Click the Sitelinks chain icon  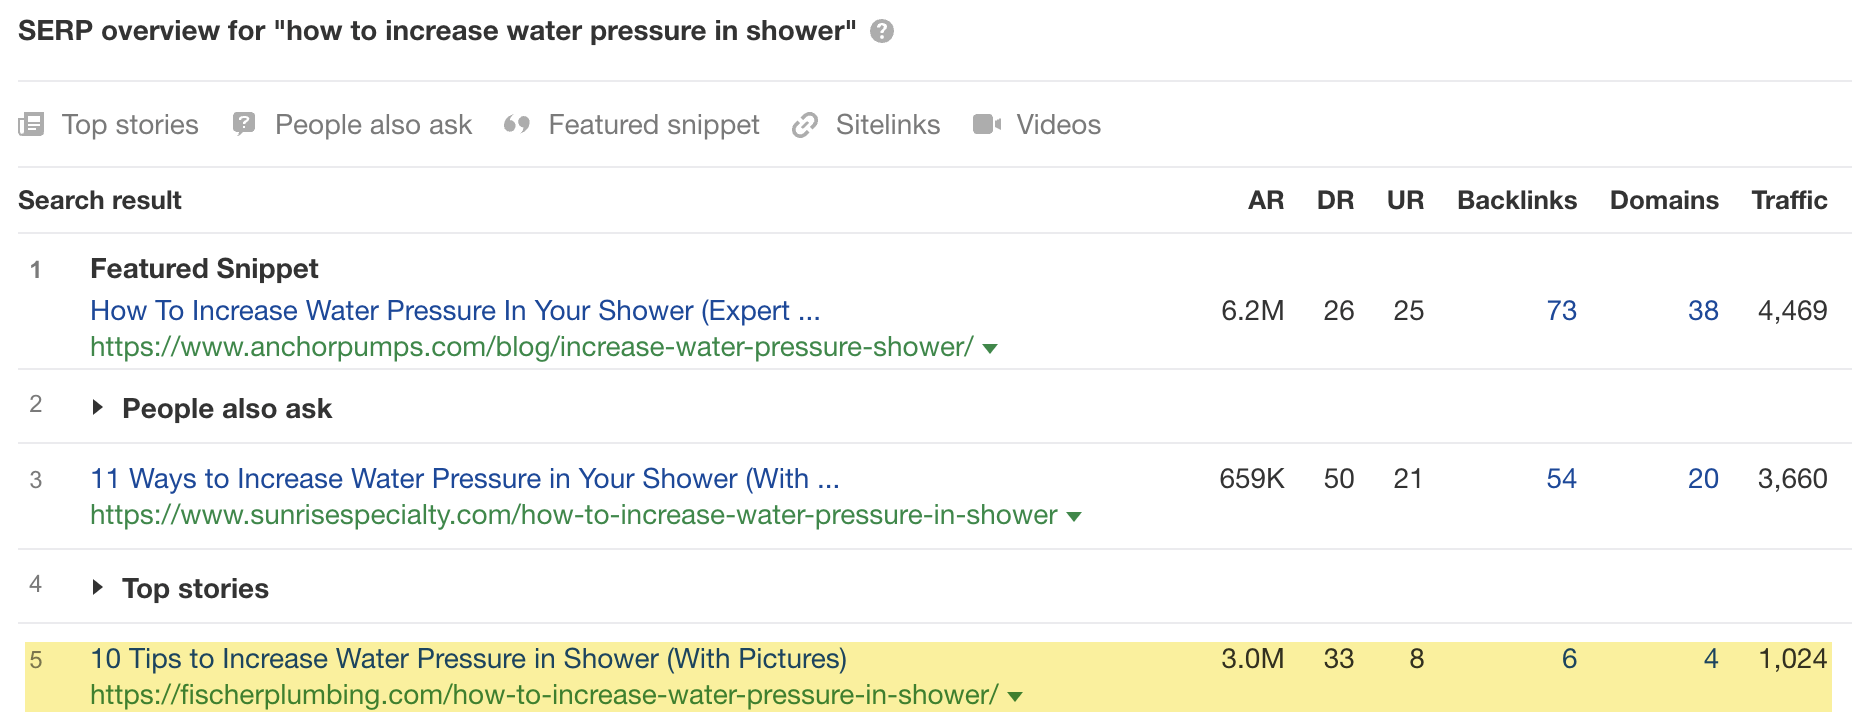coord(805,125)
